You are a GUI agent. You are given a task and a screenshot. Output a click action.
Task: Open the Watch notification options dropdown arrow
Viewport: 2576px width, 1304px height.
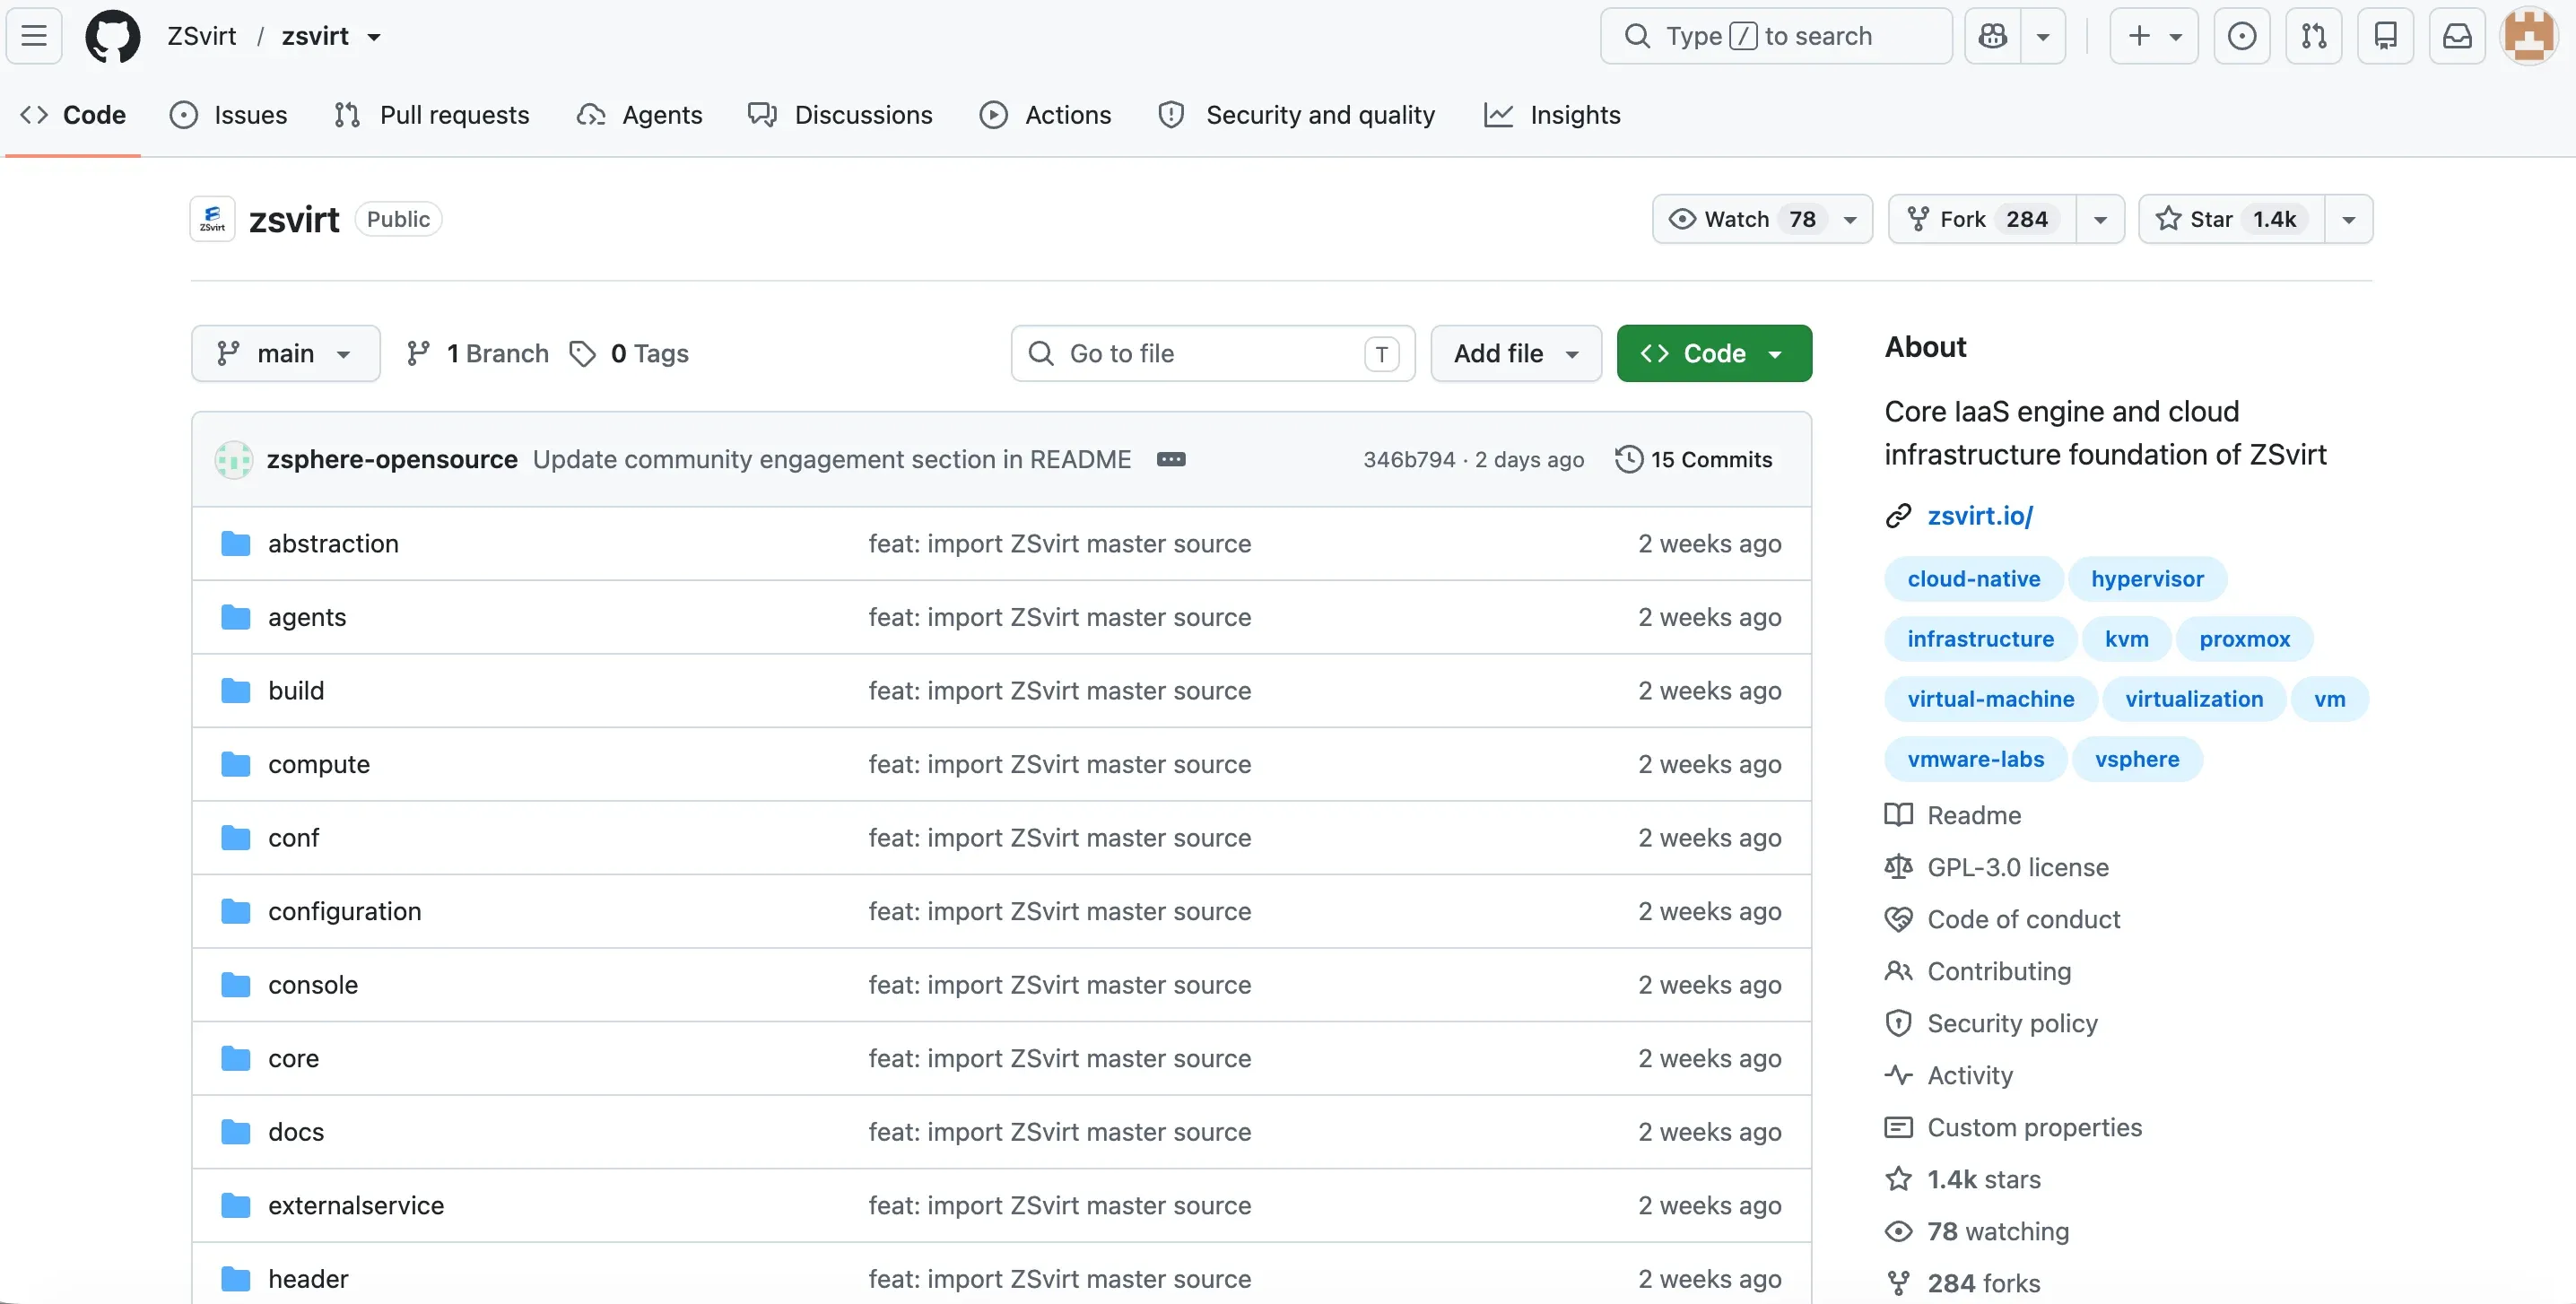click(x=1850, y=219)
